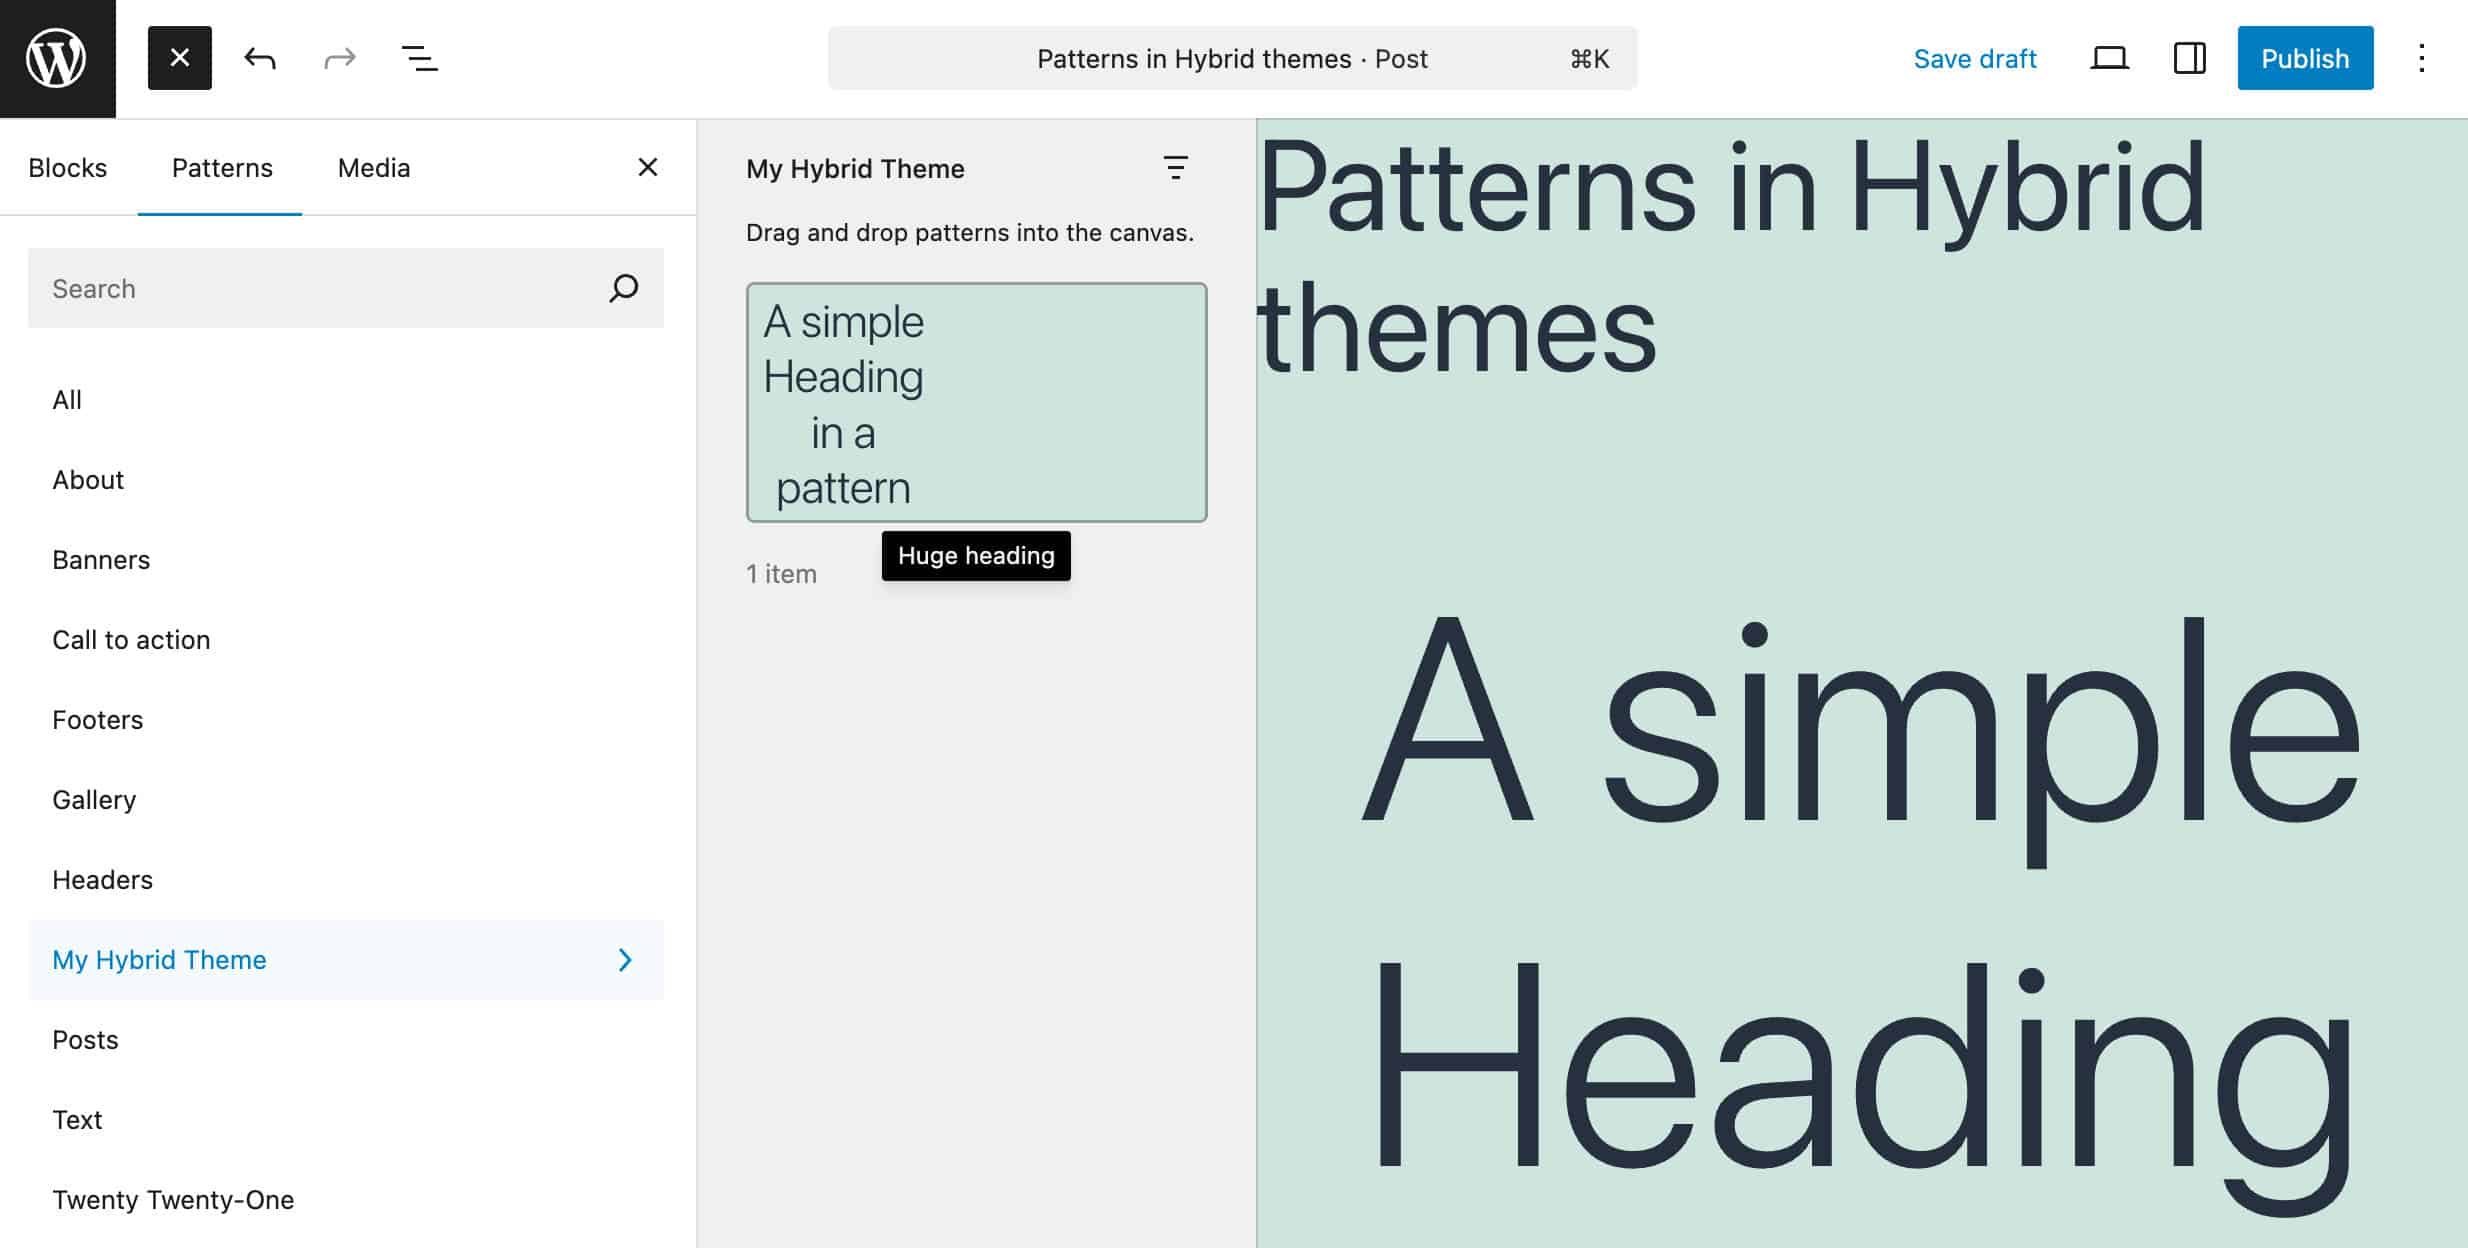Open the Options three-dot menu

[2421, 58]
